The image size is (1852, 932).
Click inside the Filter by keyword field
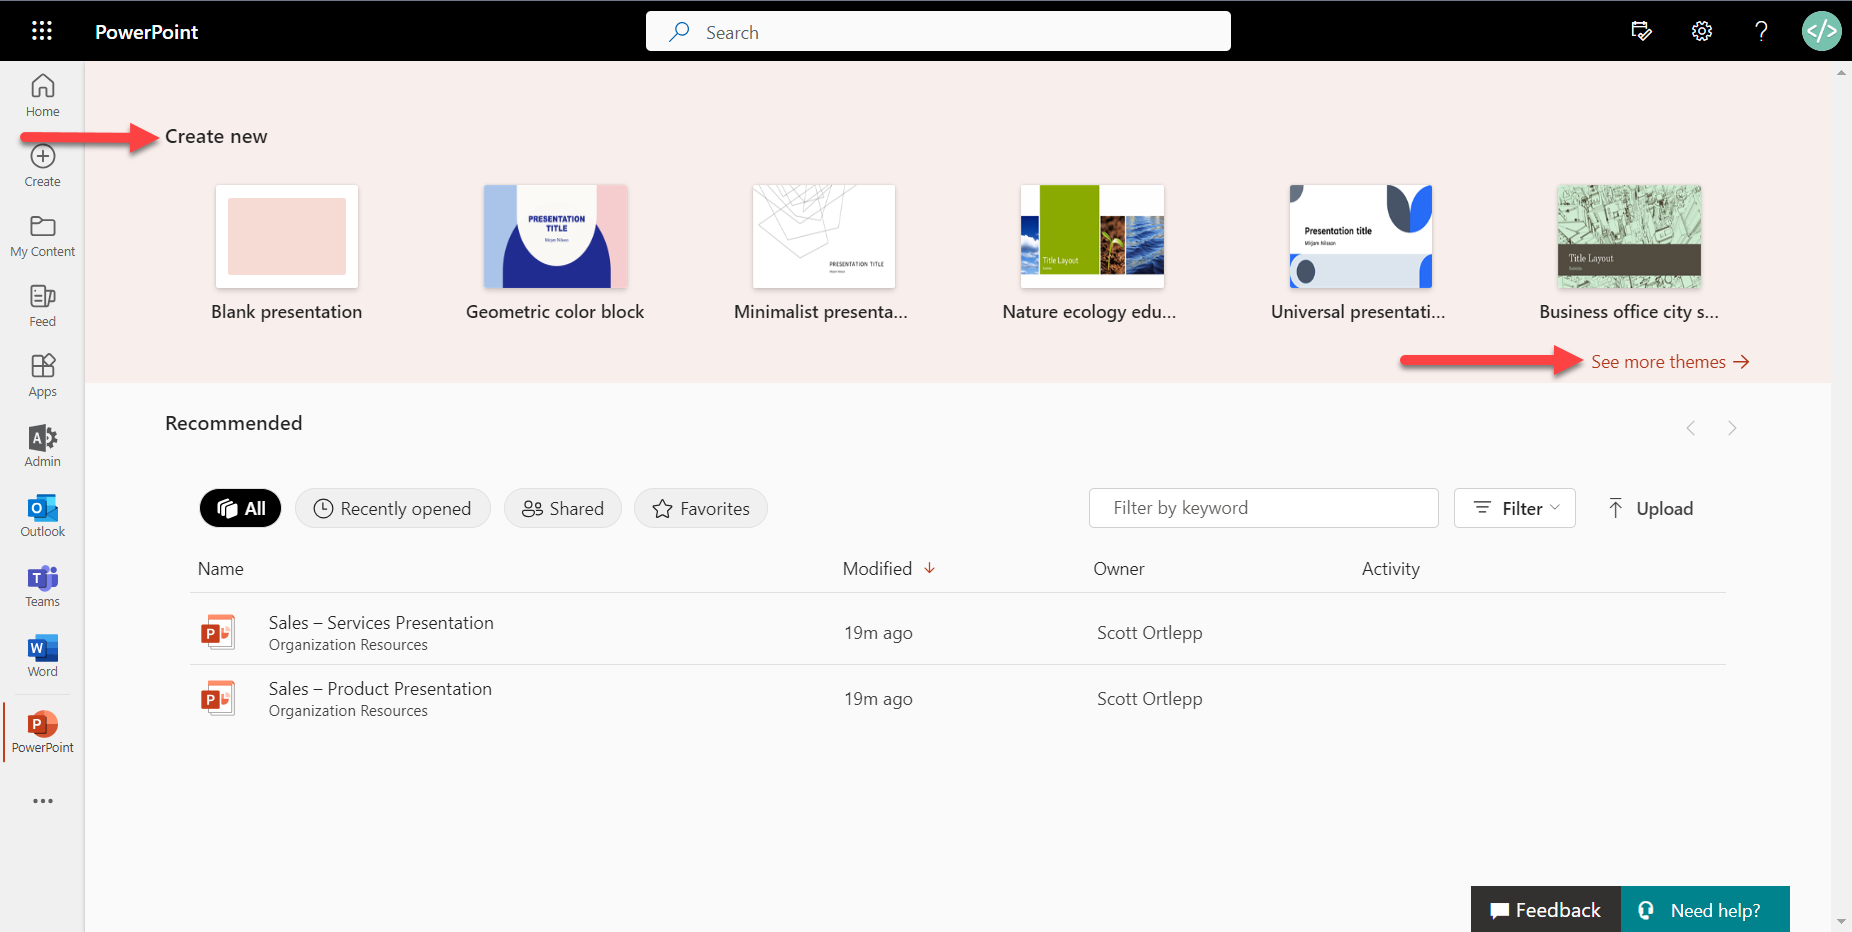(1263, 508)
